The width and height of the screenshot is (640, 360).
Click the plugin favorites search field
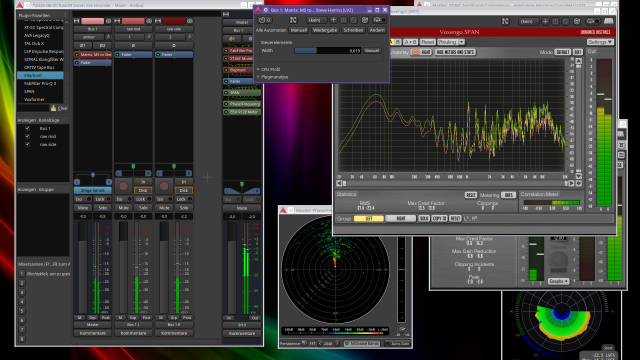(33, 108)
